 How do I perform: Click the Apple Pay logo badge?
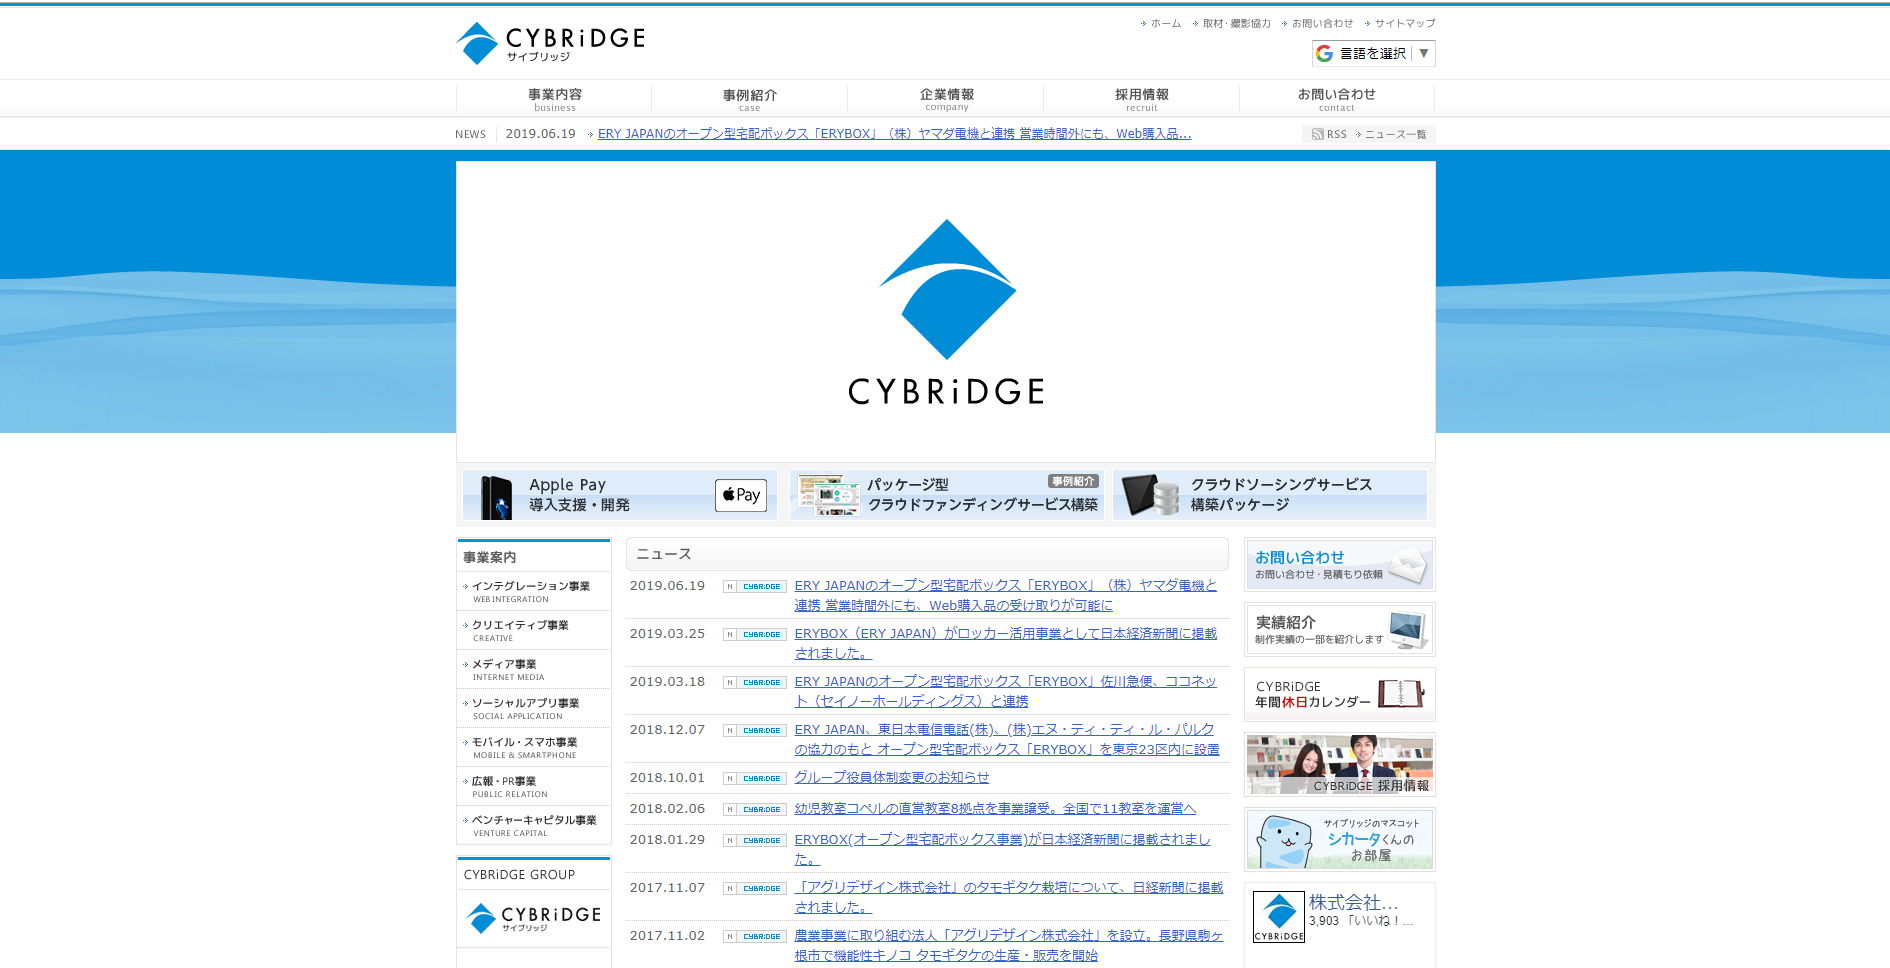[741, 495]
